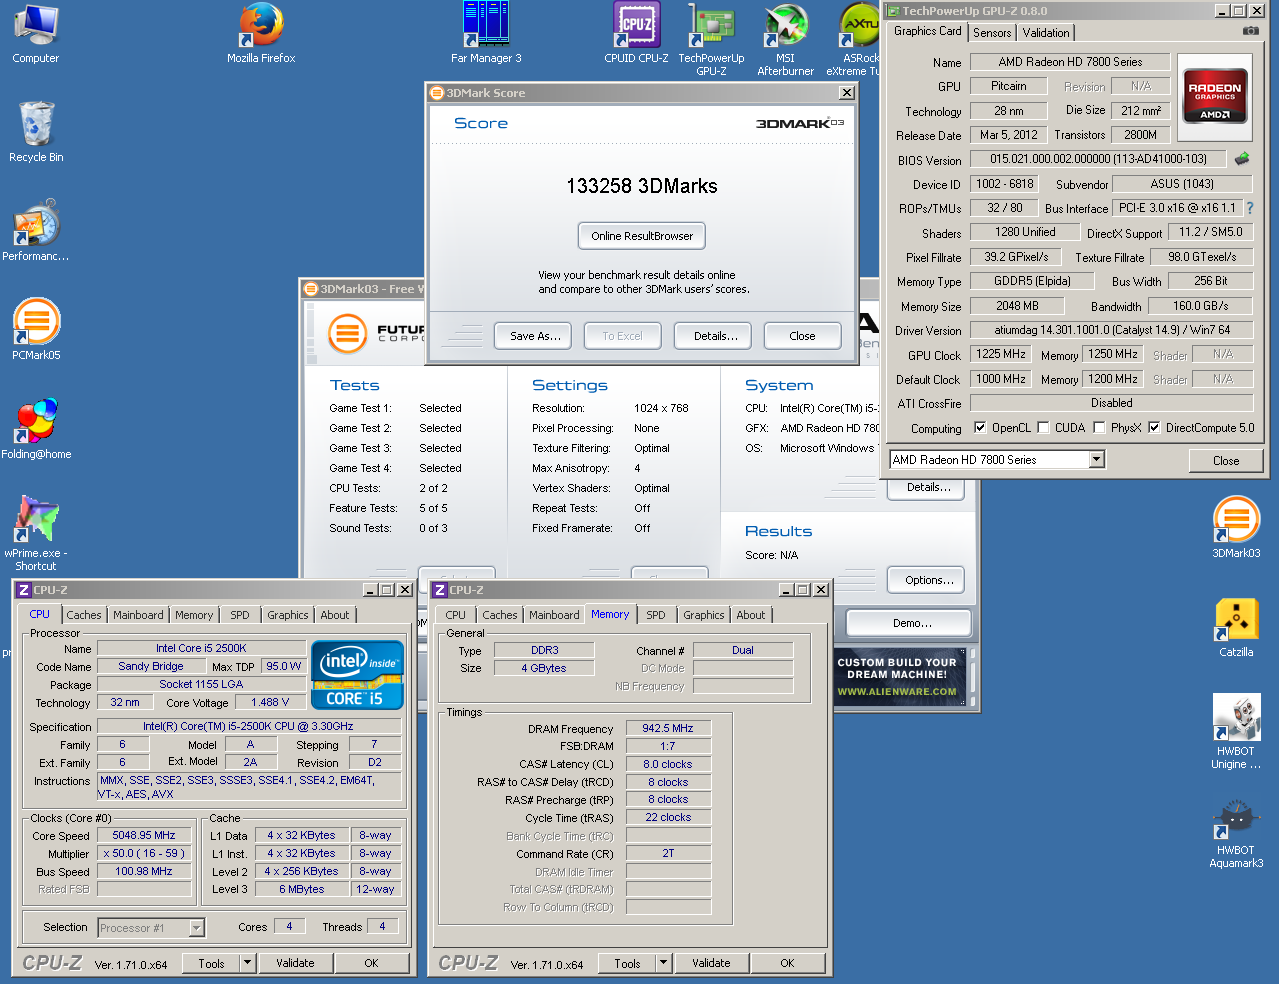
Task: Open the Folding@home shortcut
Action: pos(36,429)
